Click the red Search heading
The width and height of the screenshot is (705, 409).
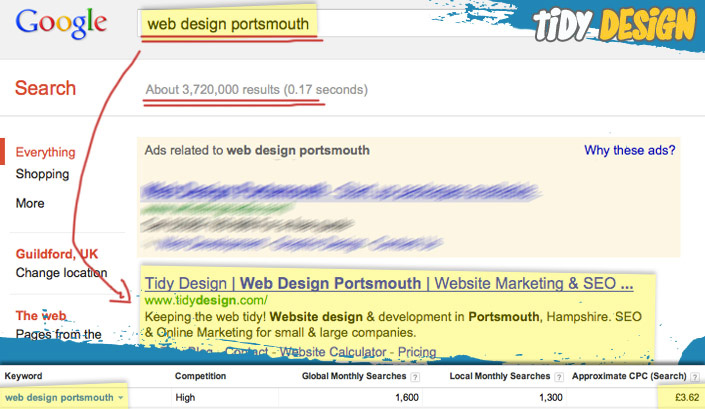click(45, 88)
